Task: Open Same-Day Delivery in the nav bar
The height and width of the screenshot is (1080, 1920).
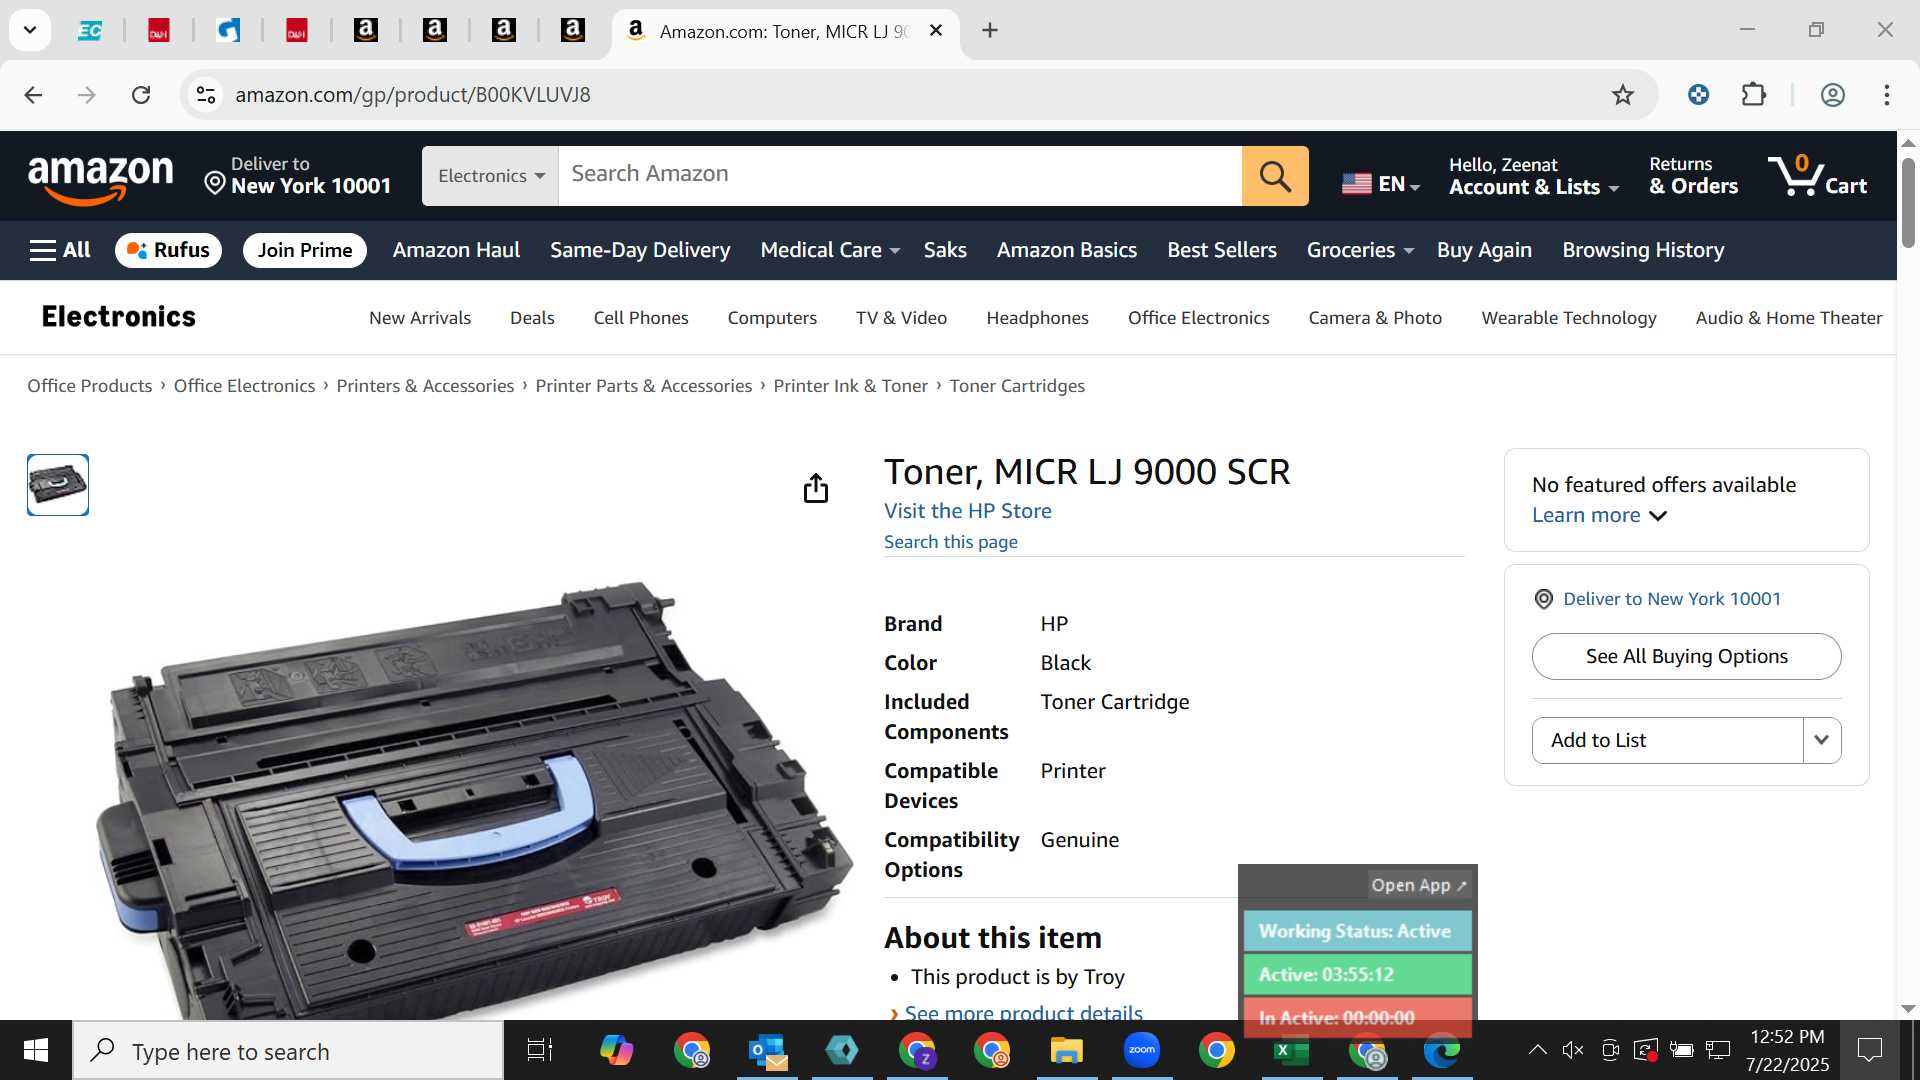Action: pyautogui.click(x=640, y=250)
